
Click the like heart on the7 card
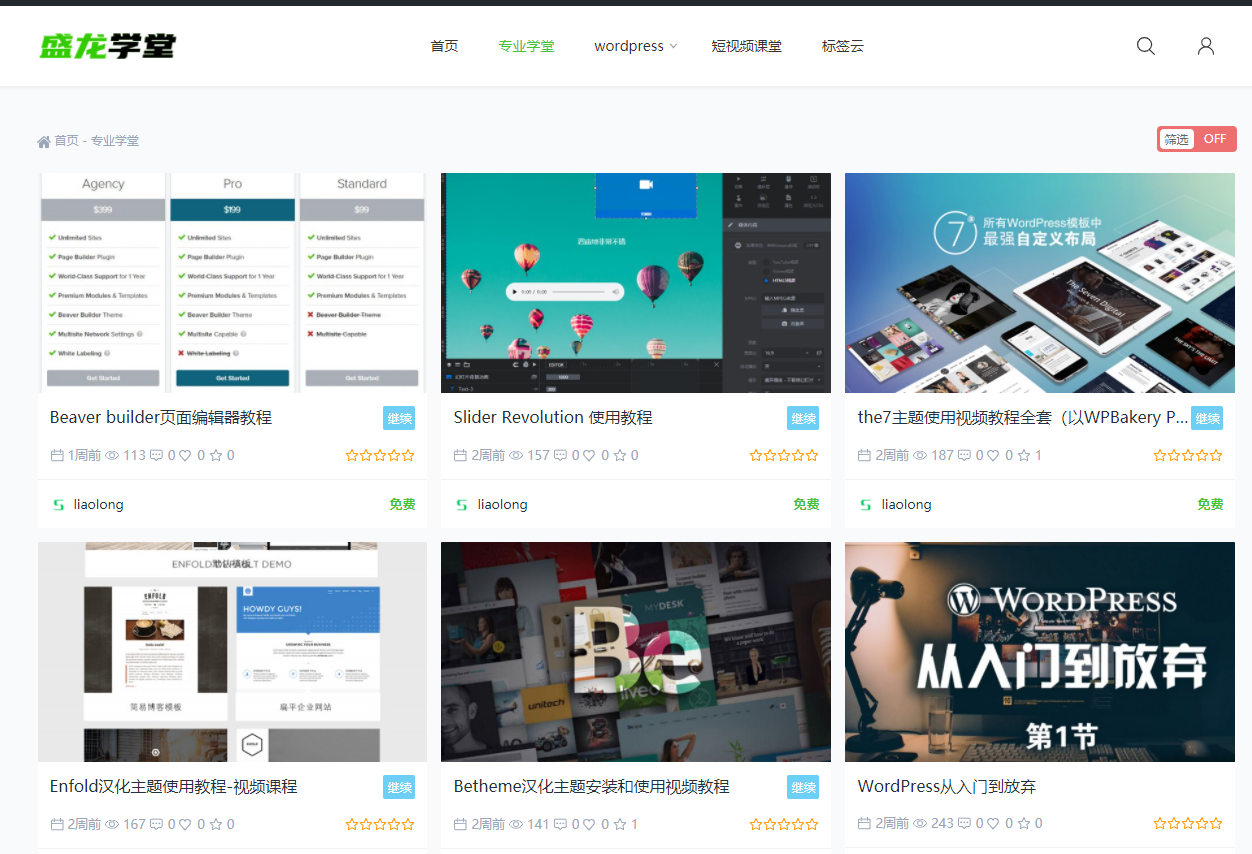[993, 455]
